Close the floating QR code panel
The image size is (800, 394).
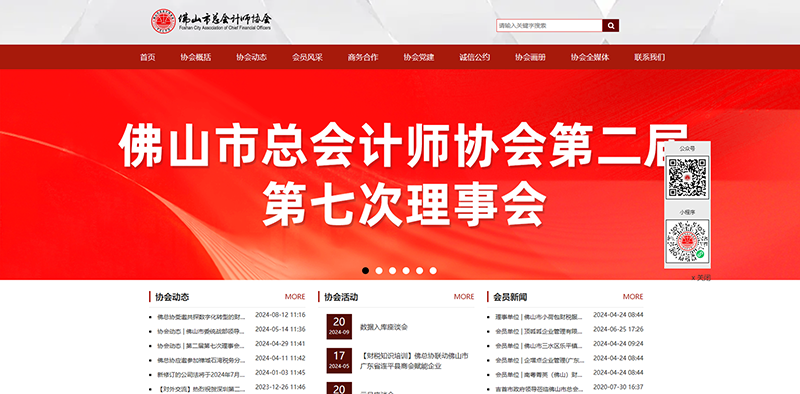701,278
